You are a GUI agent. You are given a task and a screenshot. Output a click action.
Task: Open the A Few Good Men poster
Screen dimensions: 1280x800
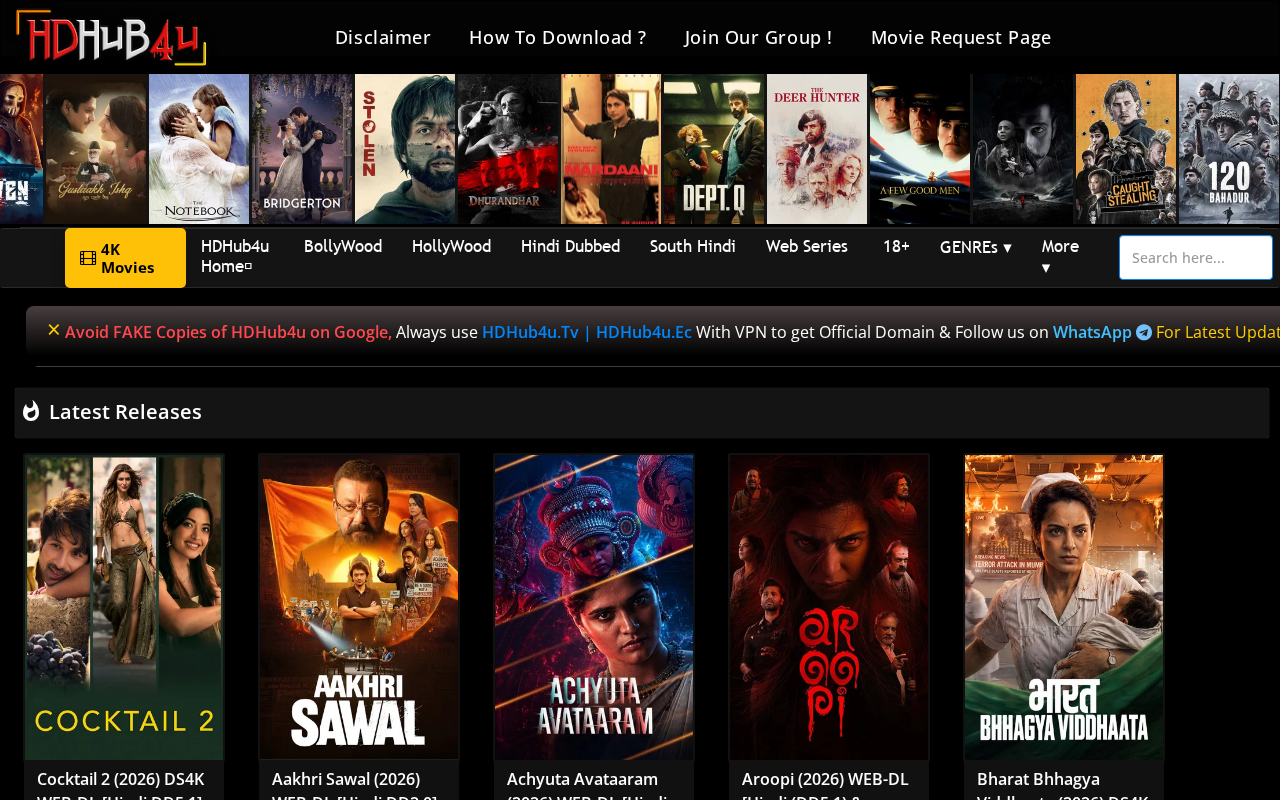pyautogui.click(x=920, y=149)
